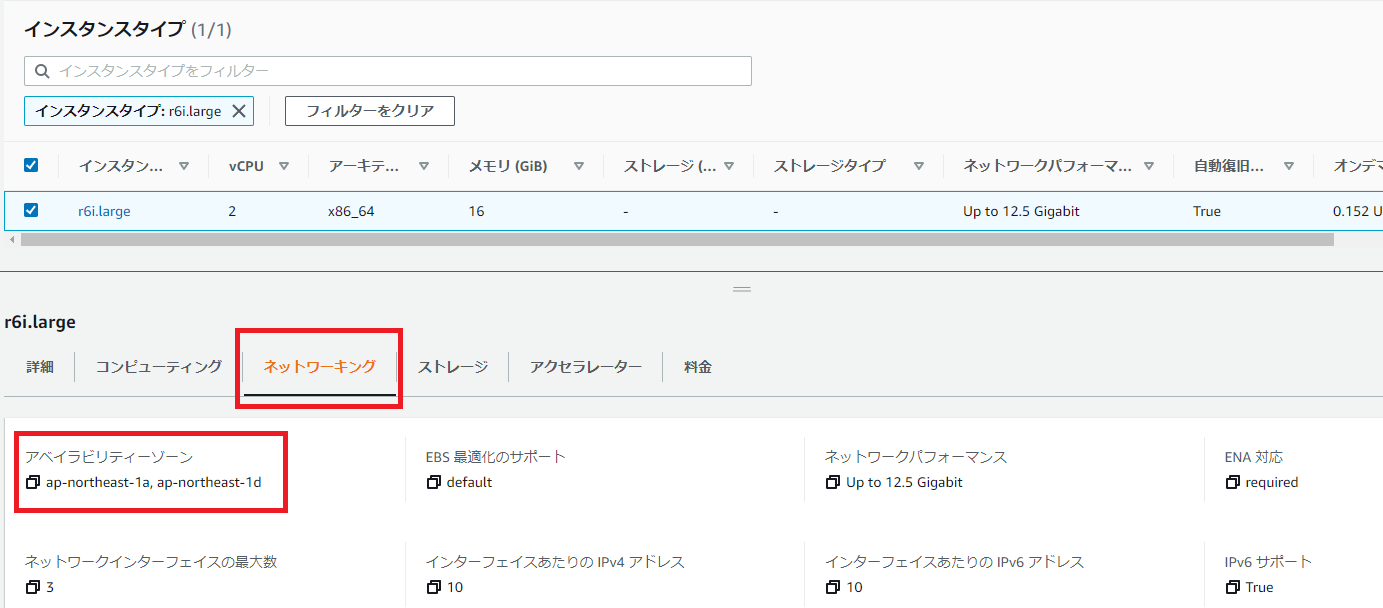Click the search magnifier icon in filter box
The image size is (1383, 608).
pos(42,71)
